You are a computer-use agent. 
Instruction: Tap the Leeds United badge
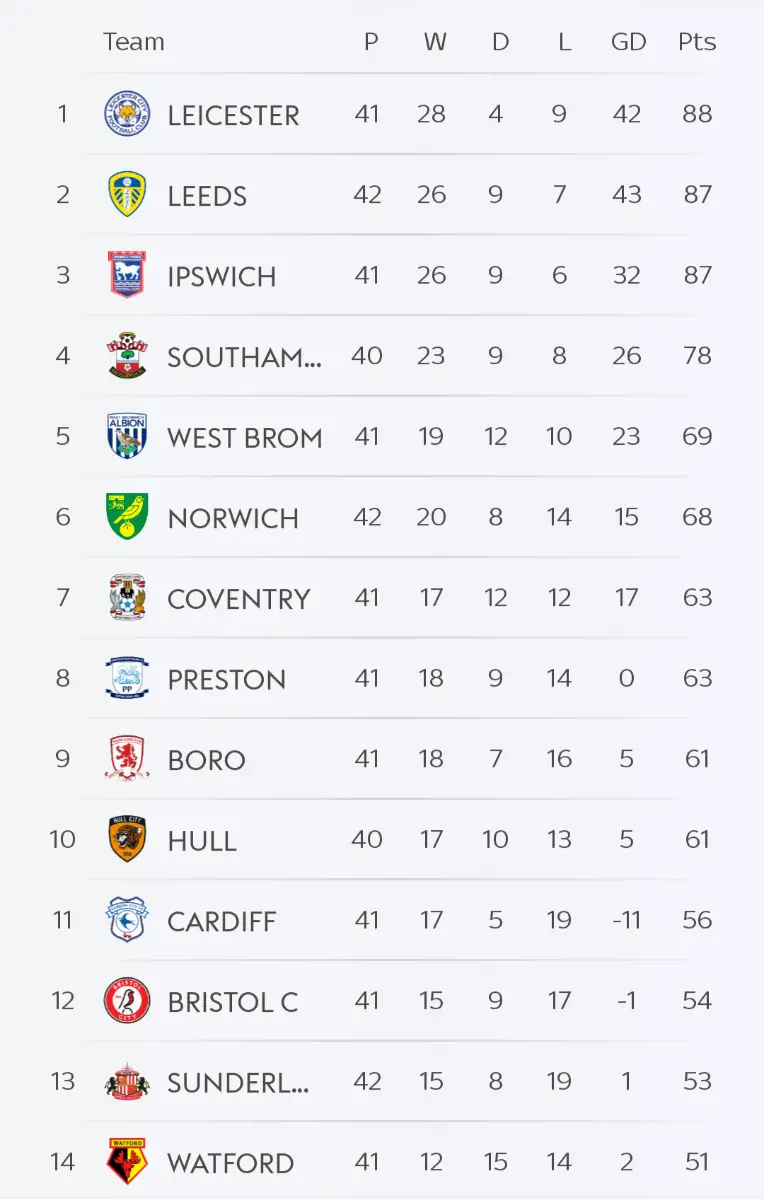127,195
